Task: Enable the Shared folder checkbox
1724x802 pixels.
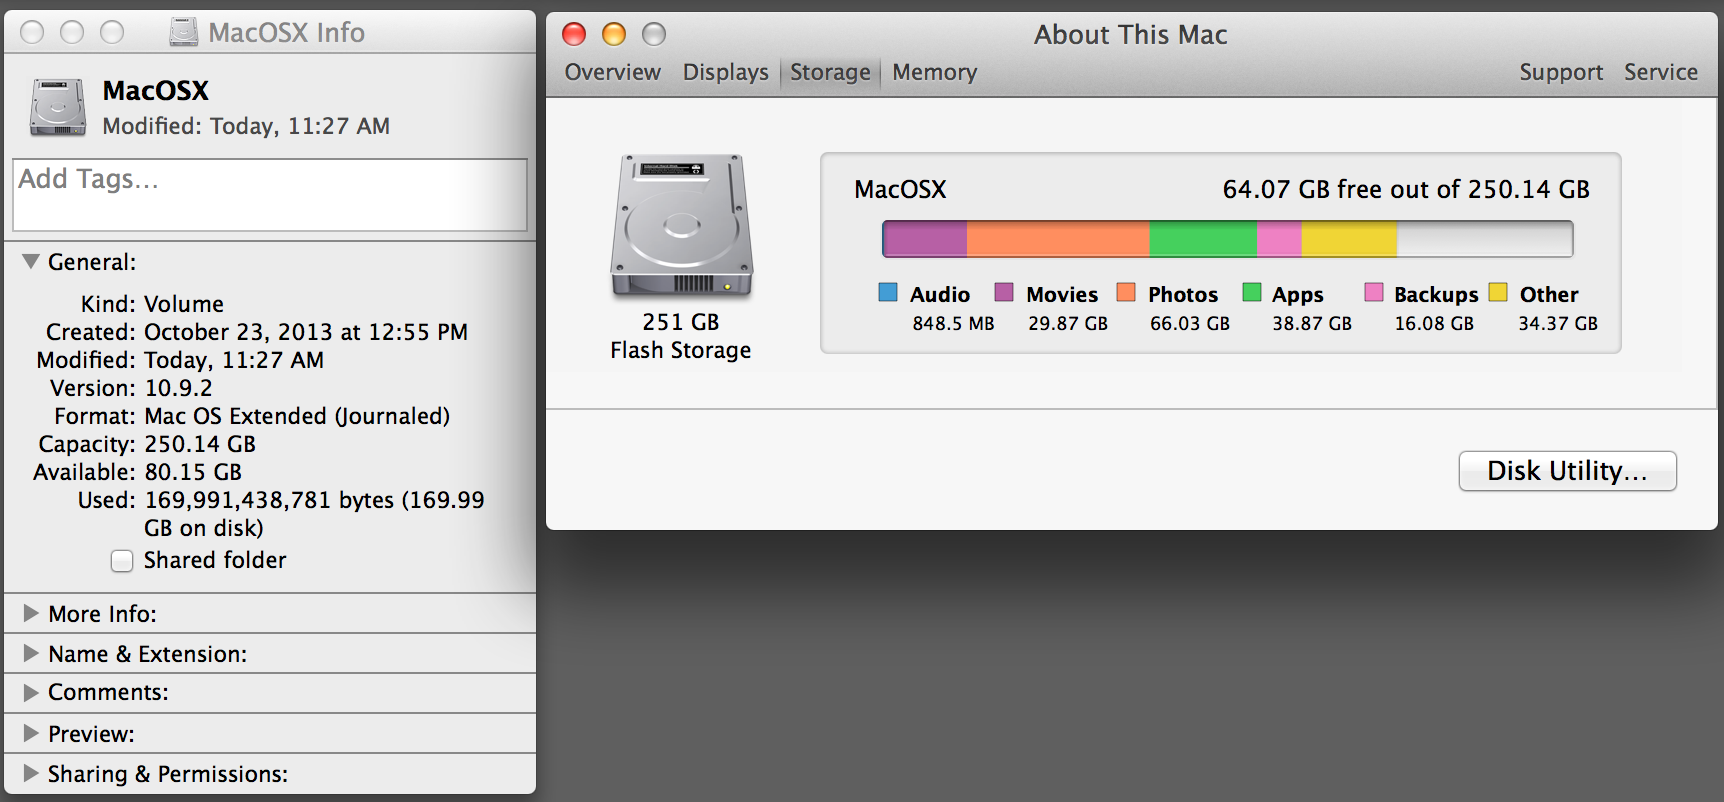Action: point(122,561)
